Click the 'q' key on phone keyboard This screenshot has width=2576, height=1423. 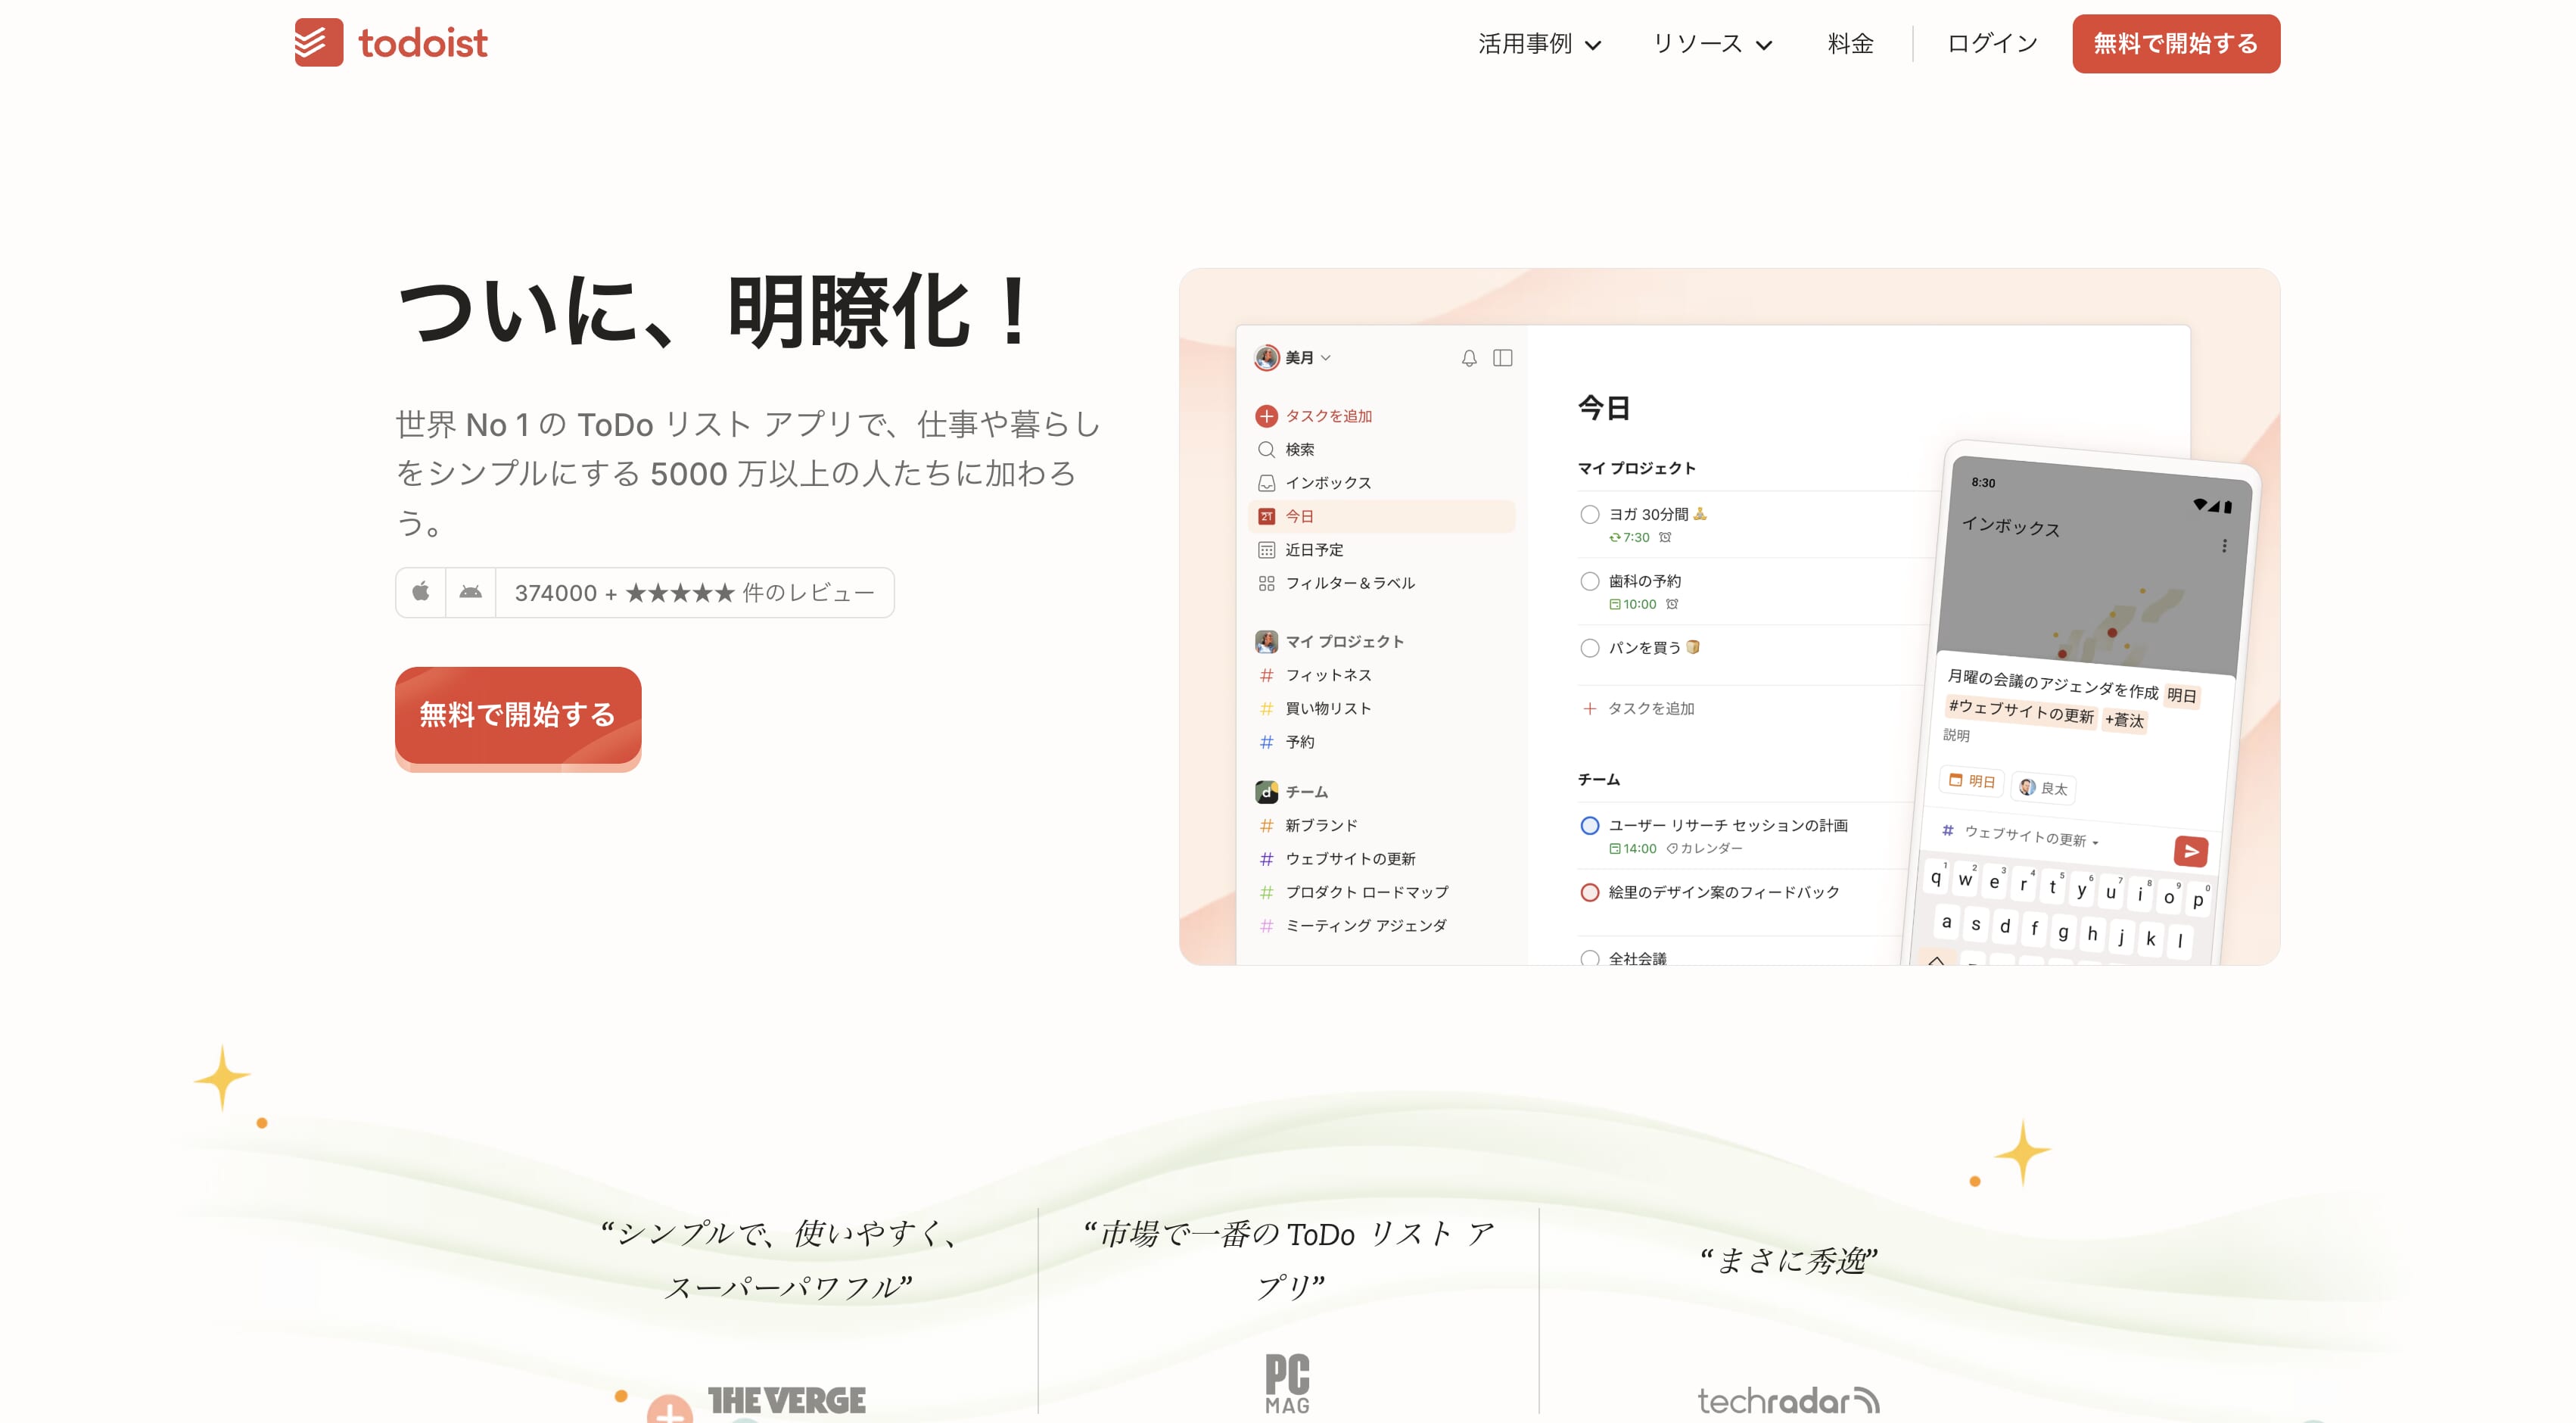click(x=1936, y=877)
